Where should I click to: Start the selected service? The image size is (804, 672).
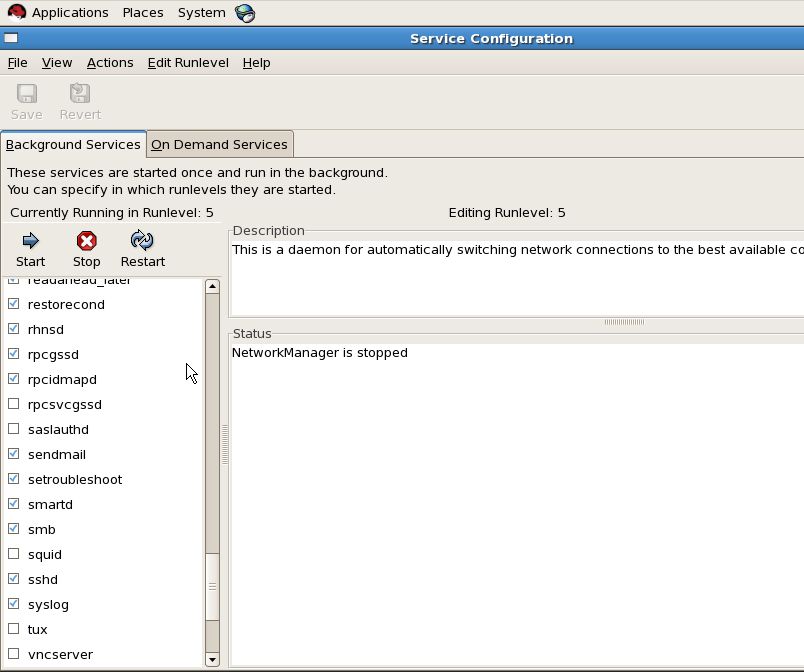[x=30, y=250]
